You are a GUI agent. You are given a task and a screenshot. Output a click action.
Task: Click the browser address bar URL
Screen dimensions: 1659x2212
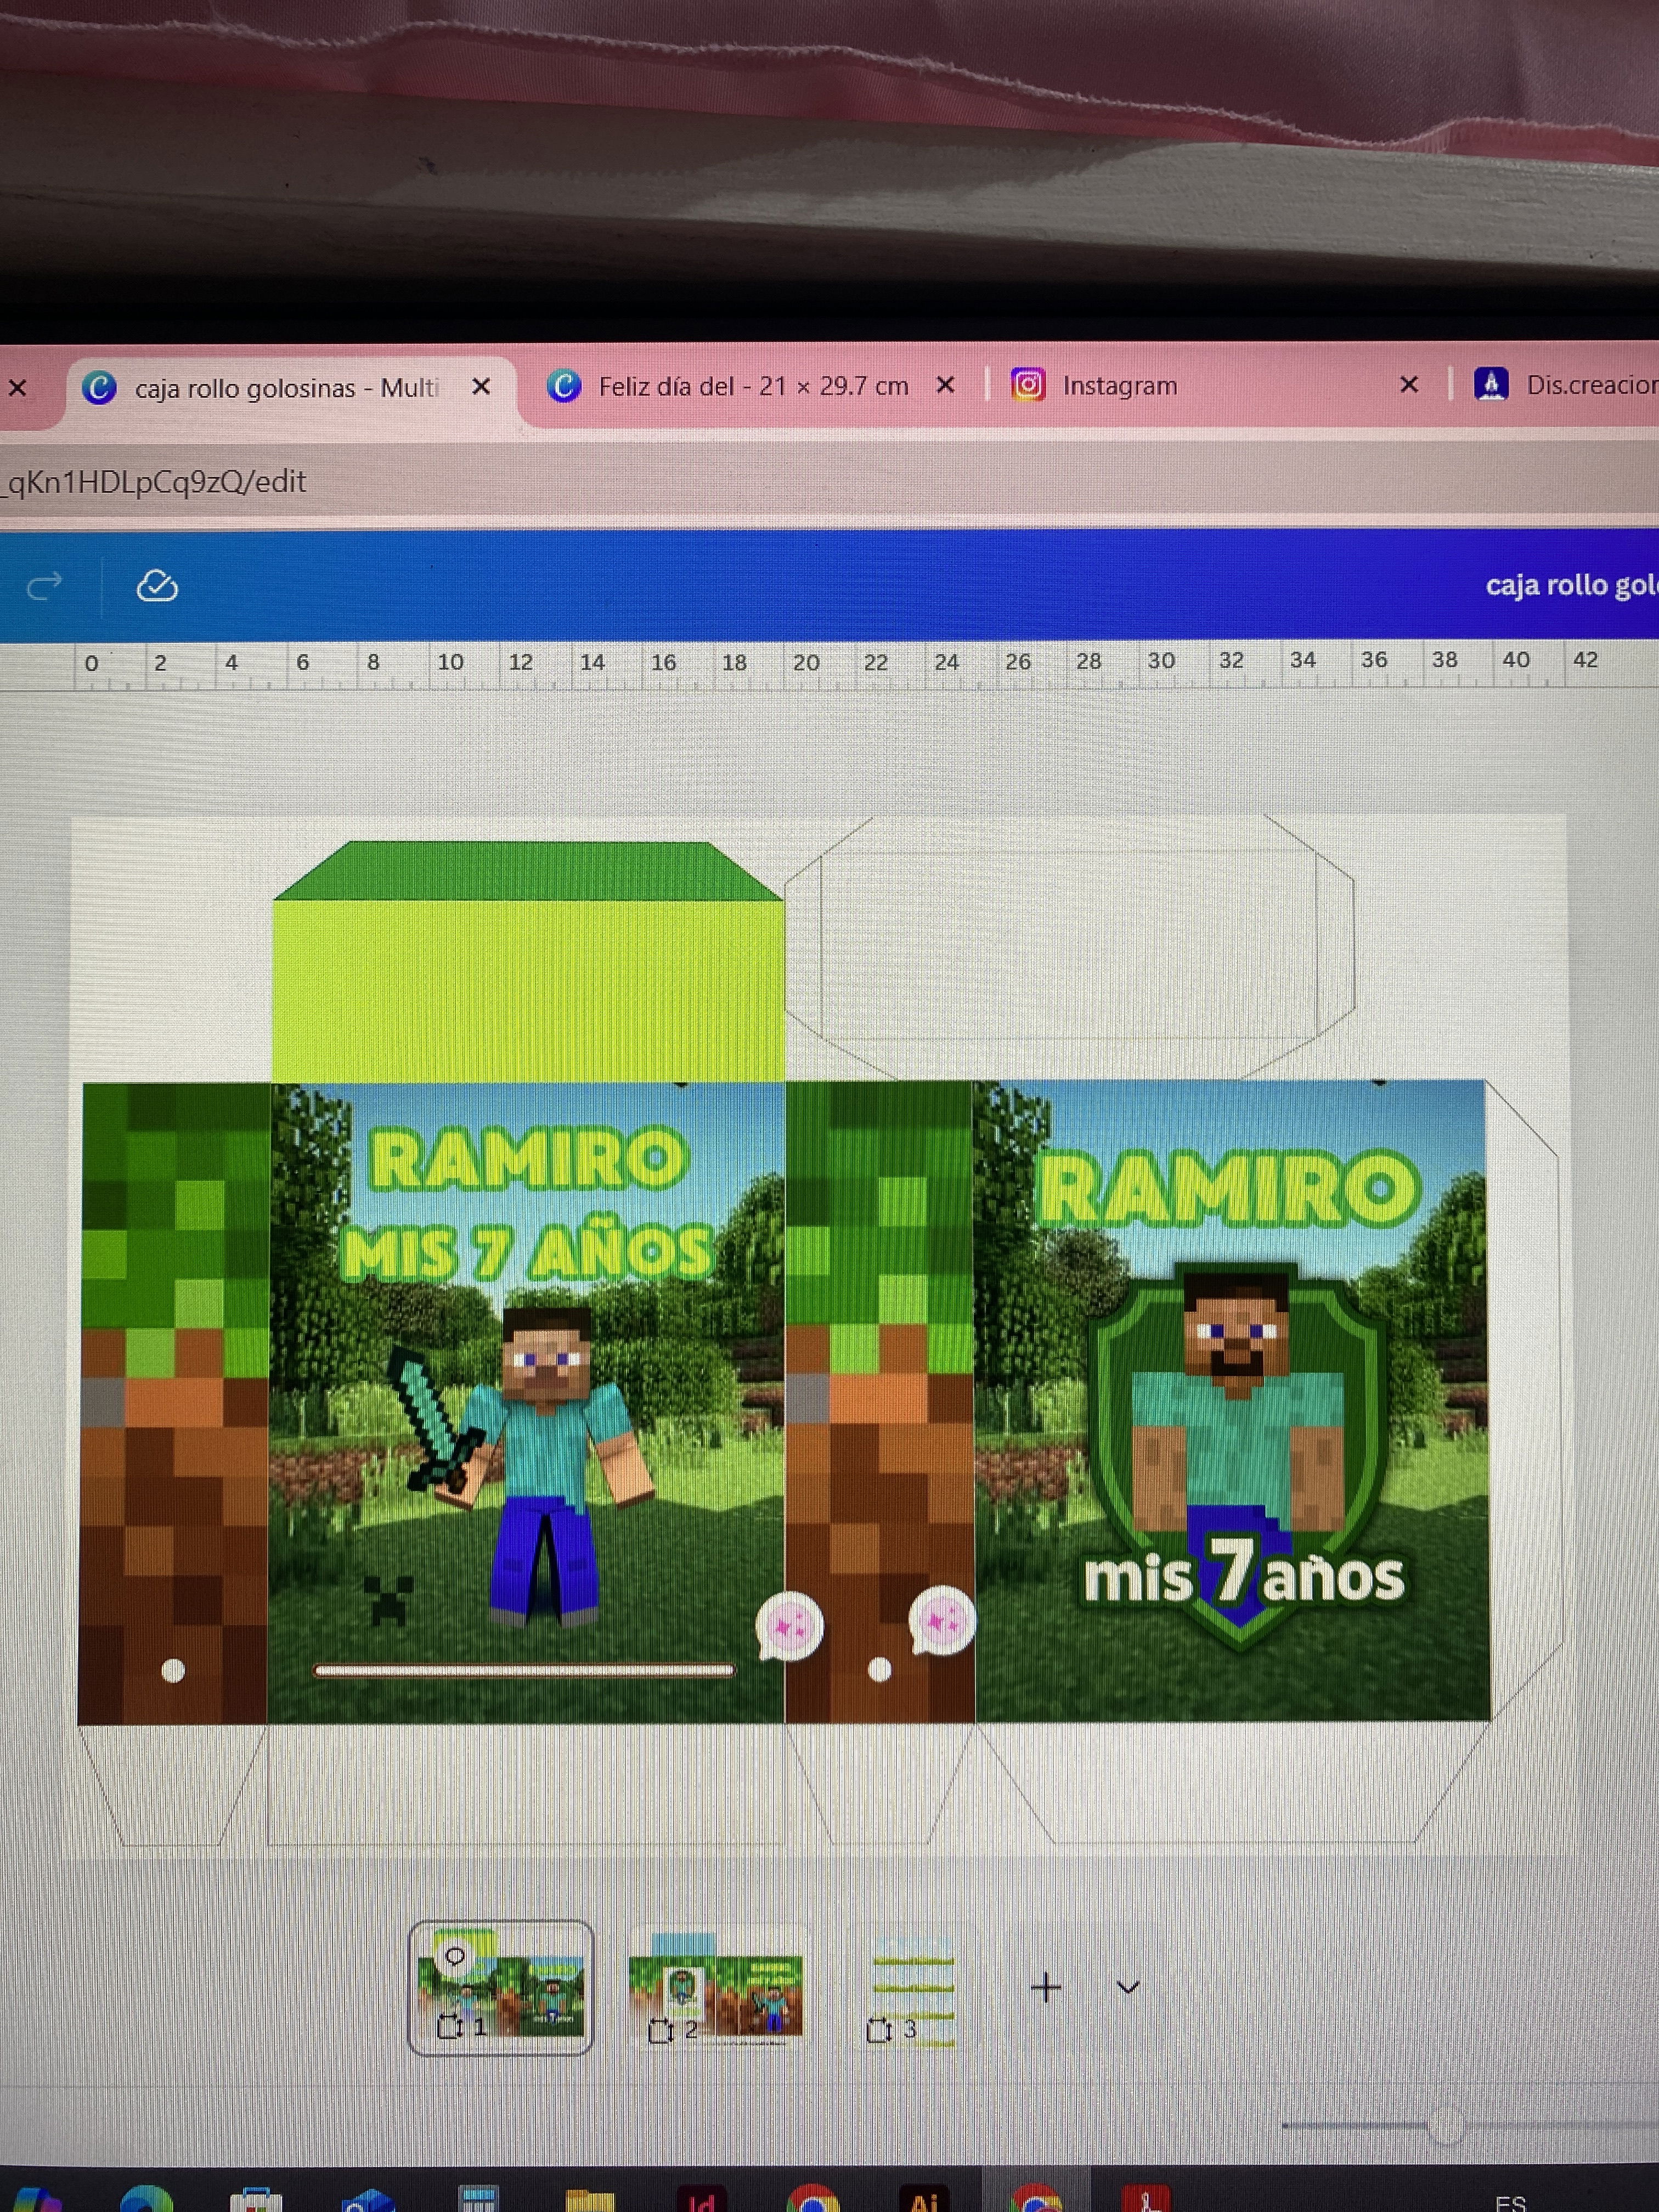click(154, 482)
